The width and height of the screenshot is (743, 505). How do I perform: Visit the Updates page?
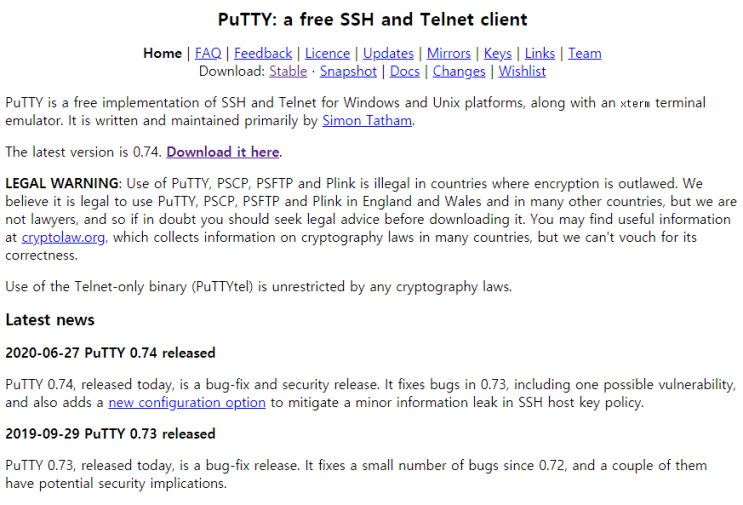point(389,54)
